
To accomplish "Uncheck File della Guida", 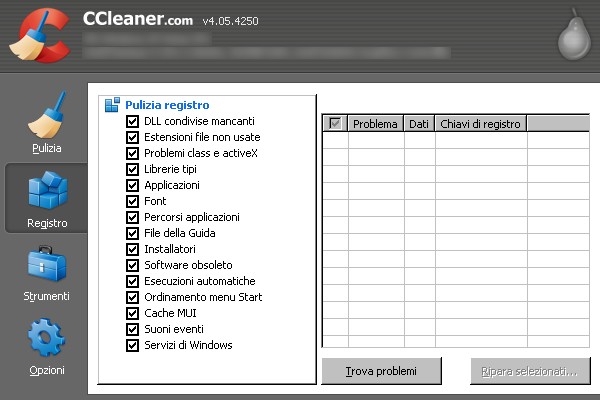I will 132,233.
